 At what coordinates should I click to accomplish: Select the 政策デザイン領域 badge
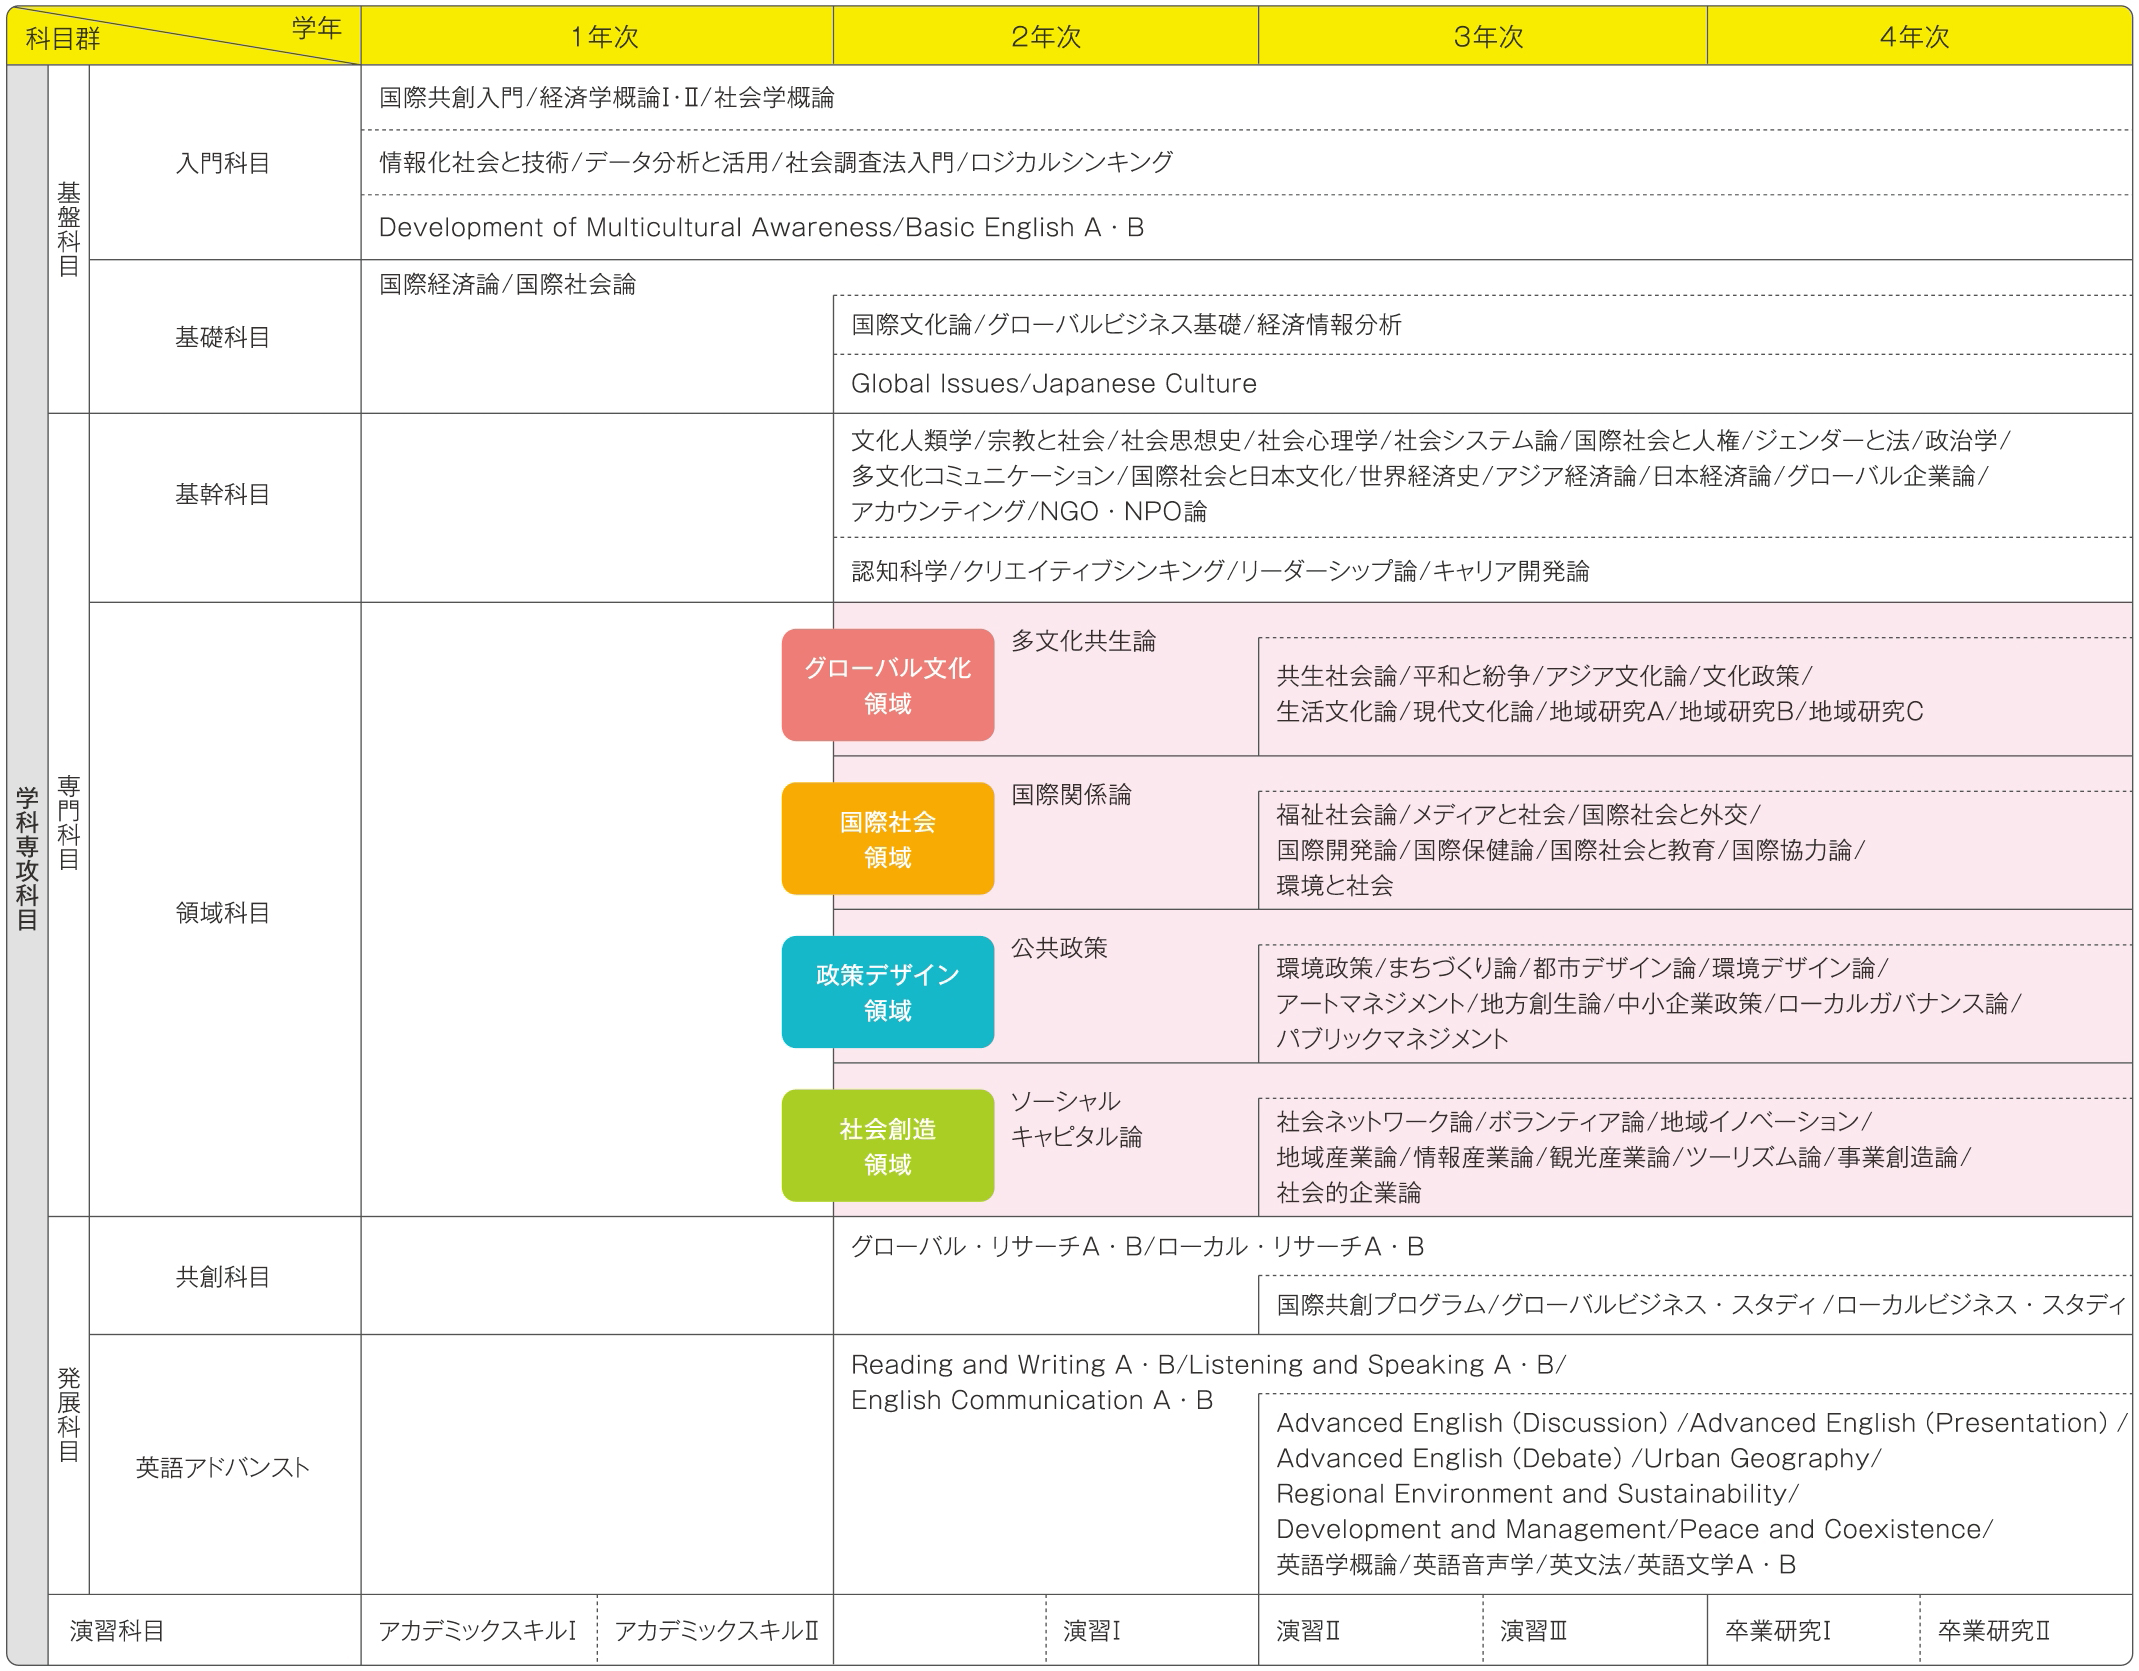pos(888,992)
